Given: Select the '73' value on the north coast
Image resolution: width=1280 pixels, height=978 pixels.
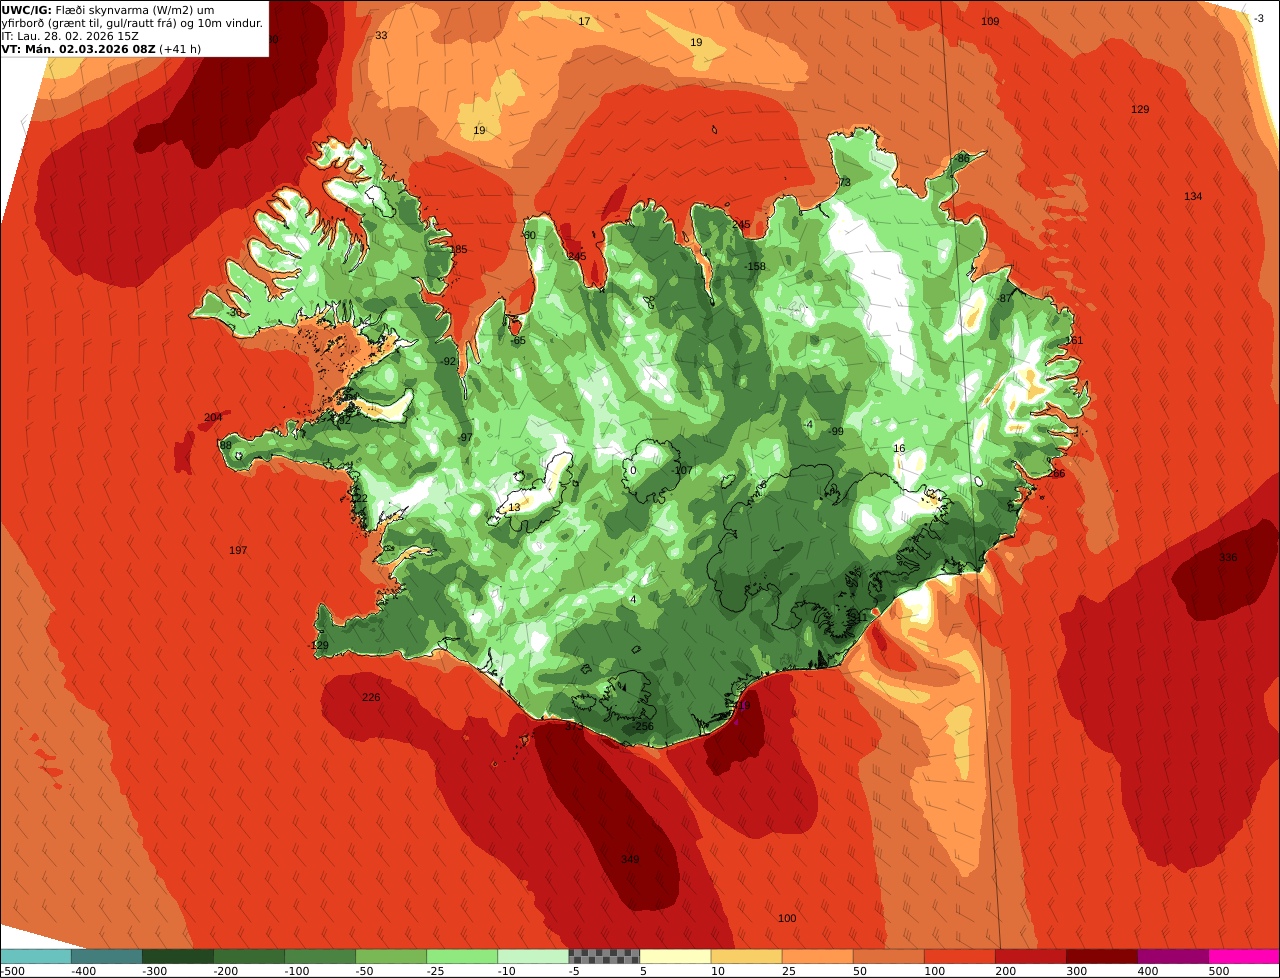Looking at the screenshot, I should point(845,182).
